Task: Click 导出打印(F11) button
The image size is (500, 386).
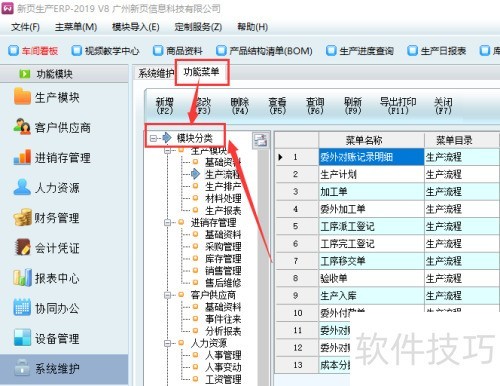Action: (398, 106)
